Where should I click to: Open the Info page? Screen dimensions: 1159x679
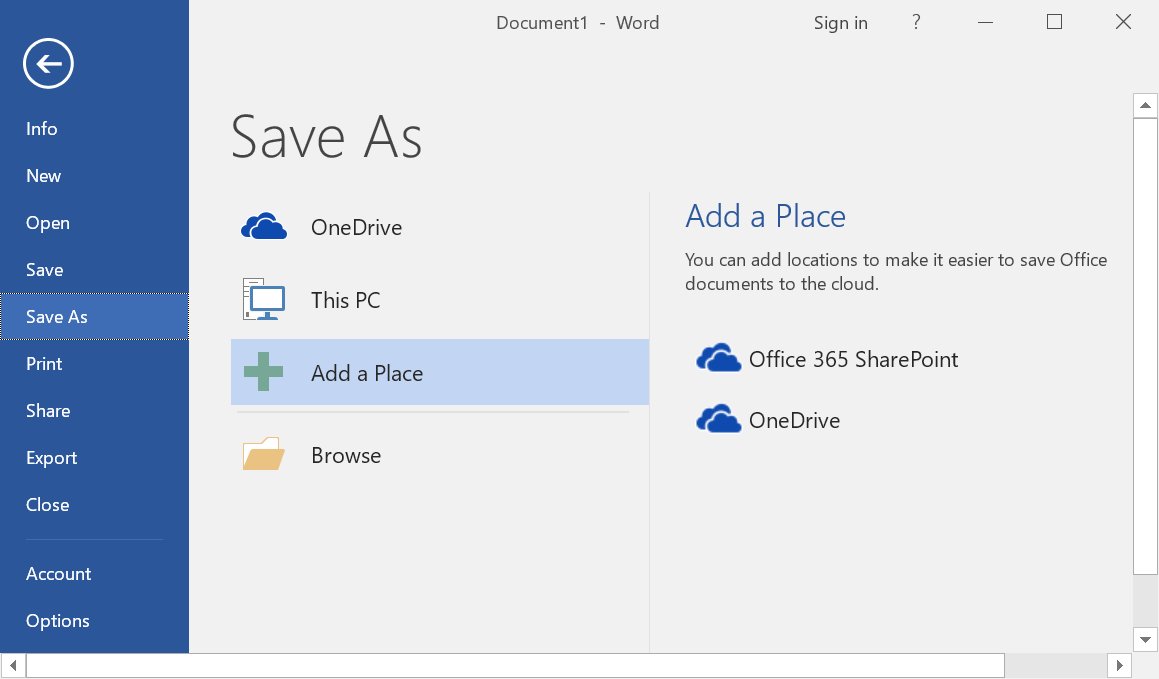pos(95,129)
